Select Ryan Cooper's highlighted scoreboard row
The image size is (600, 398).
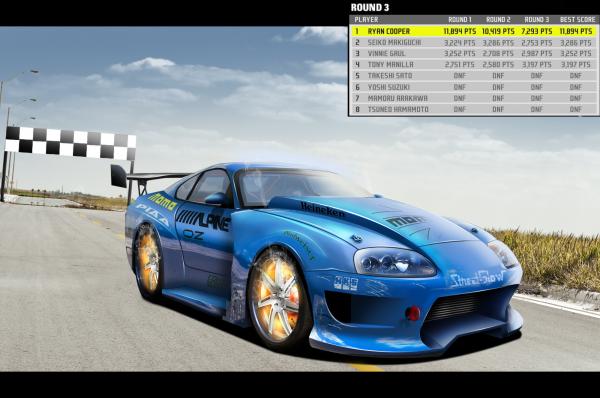474,31
